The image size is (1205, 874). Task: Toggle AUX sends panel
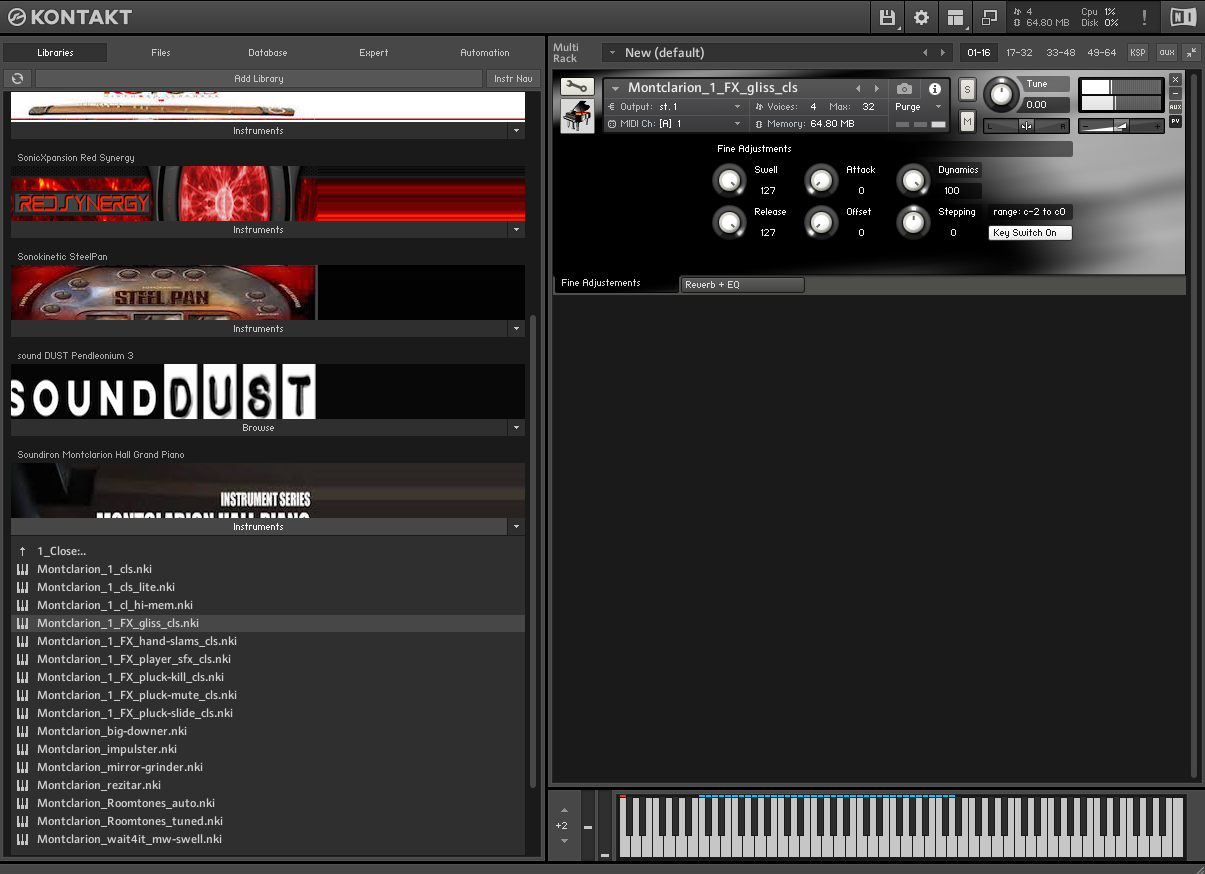[x=1175, y=107]
